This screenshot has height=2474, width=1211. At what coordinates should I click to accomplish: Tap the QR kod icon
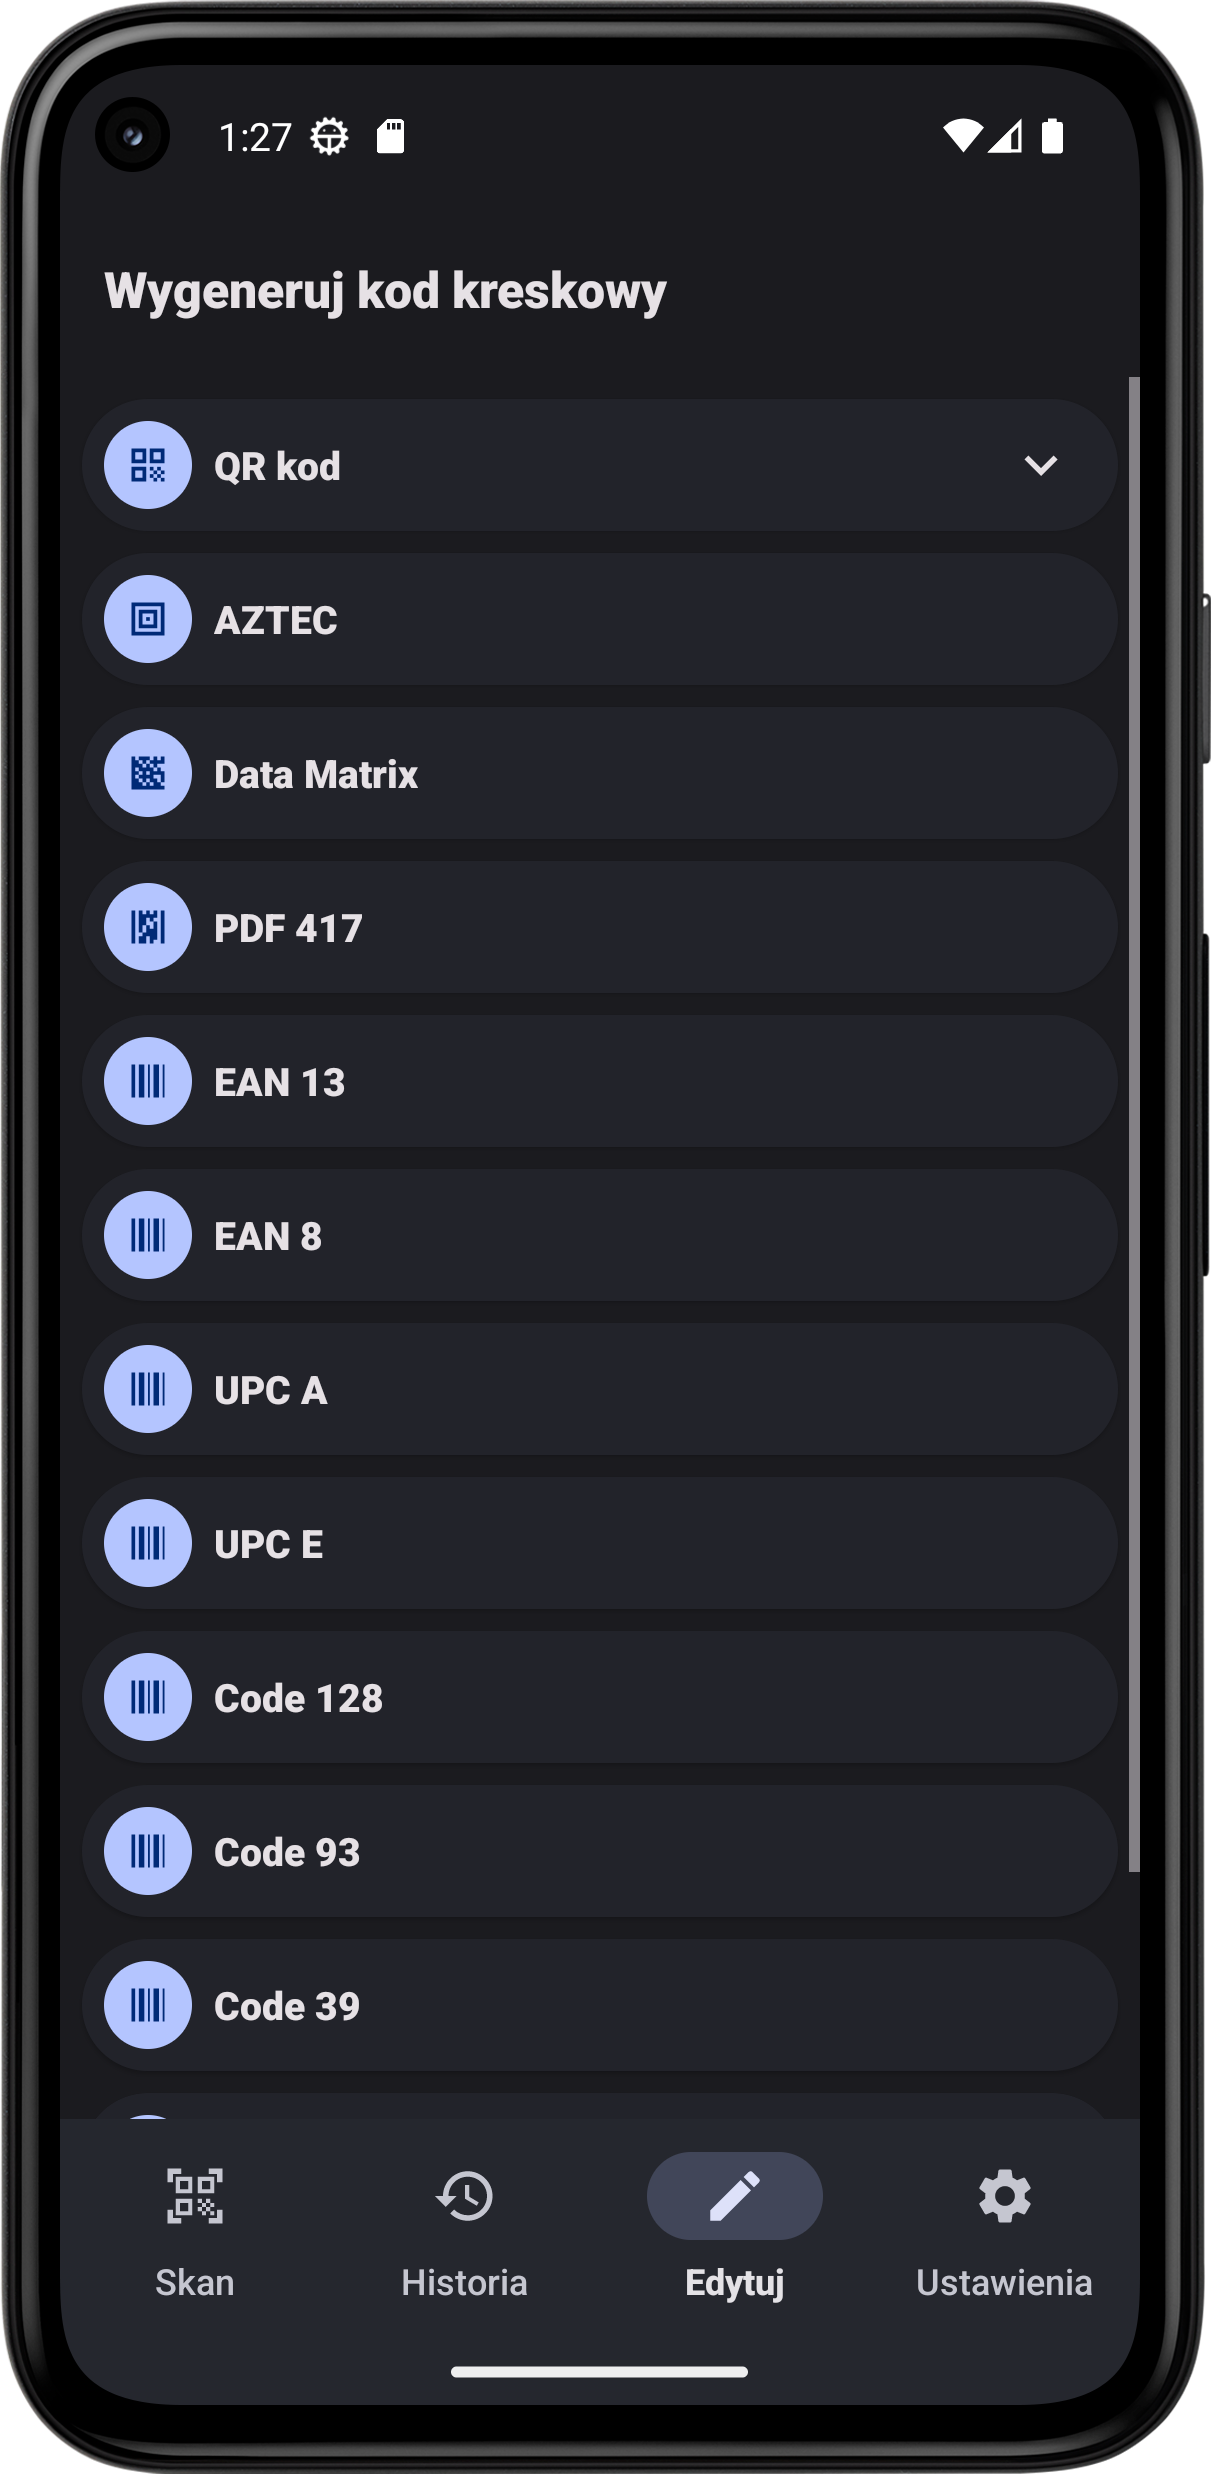pos(148,465)
